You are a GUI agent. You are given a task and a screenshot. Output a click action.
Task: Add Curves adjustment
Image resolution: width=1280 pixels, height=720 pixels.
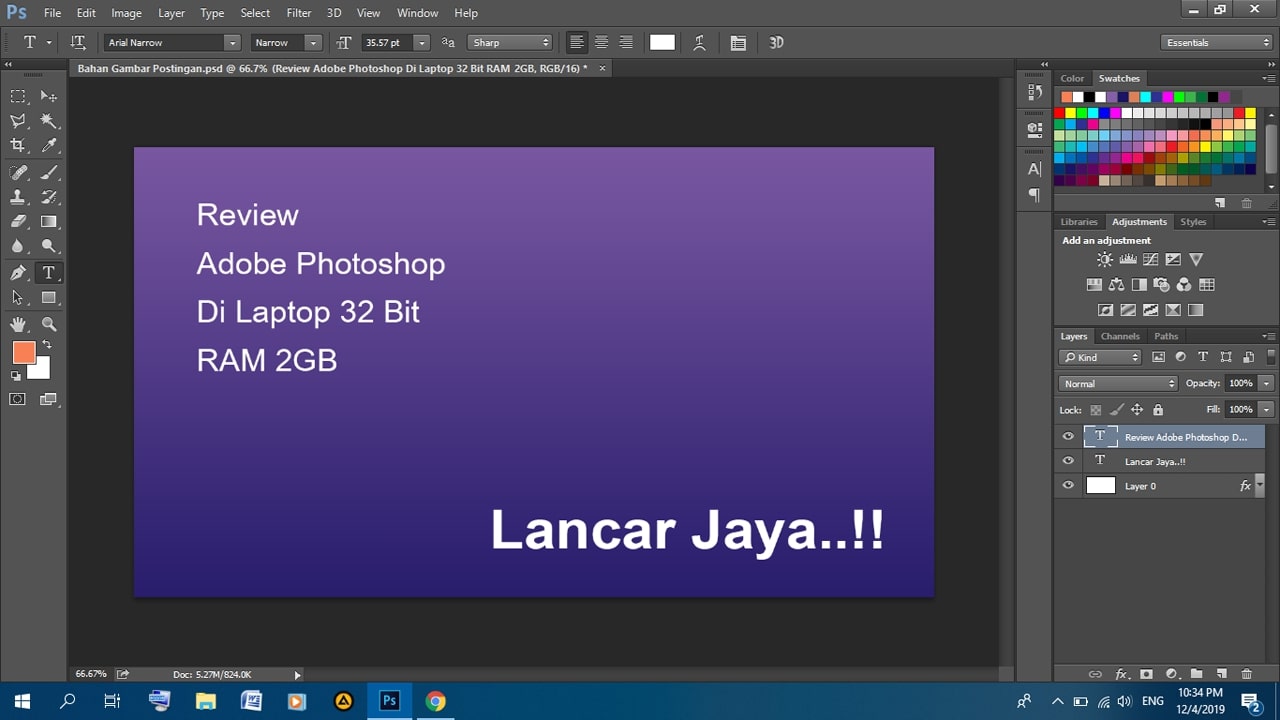pyautogui.click(x=1151, y=259)
